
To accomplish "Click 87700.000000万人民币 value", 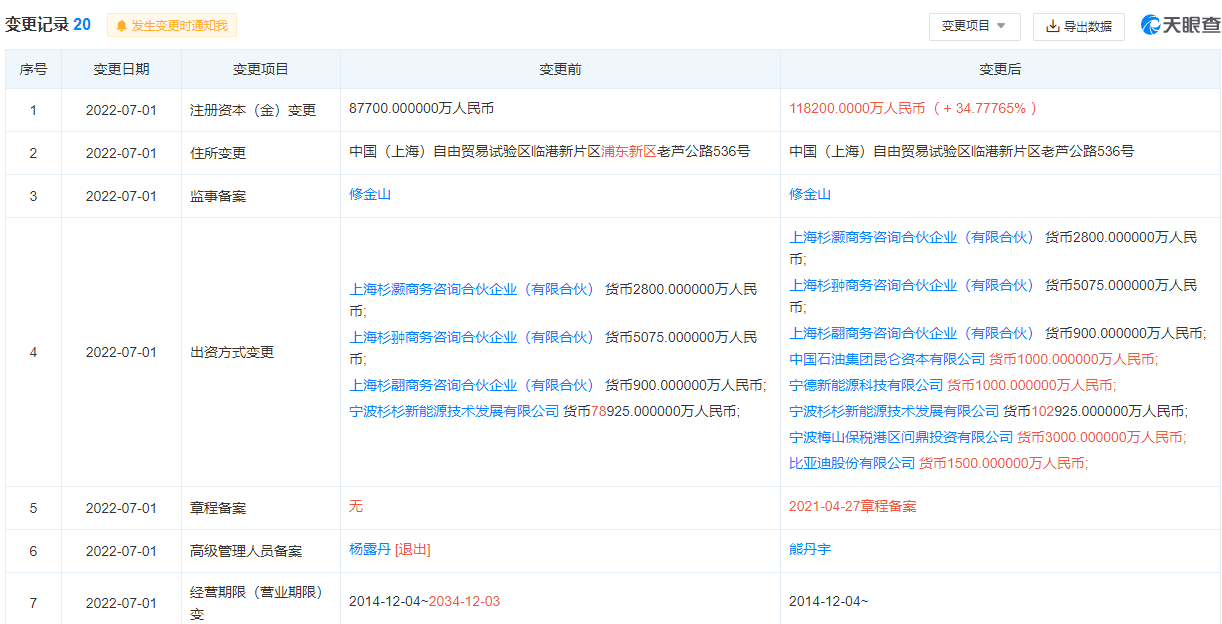I will pyautogui.click(x=421, y=108).
